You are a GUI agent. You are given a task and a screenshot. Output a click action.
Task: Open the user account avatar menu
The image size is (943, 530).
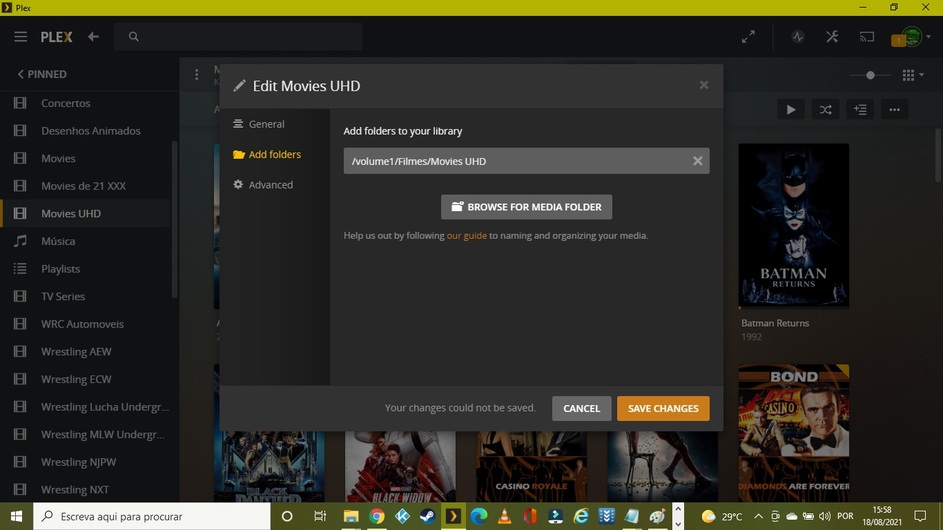coord(911,37)
